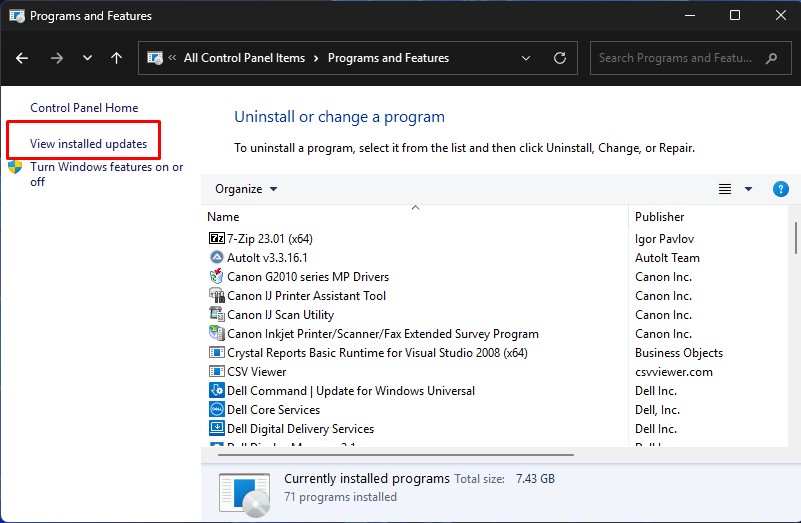Viewport: 801px width, 523px height.
Task: Click Programs and Features title bar icon
Action: click(16, 16)
